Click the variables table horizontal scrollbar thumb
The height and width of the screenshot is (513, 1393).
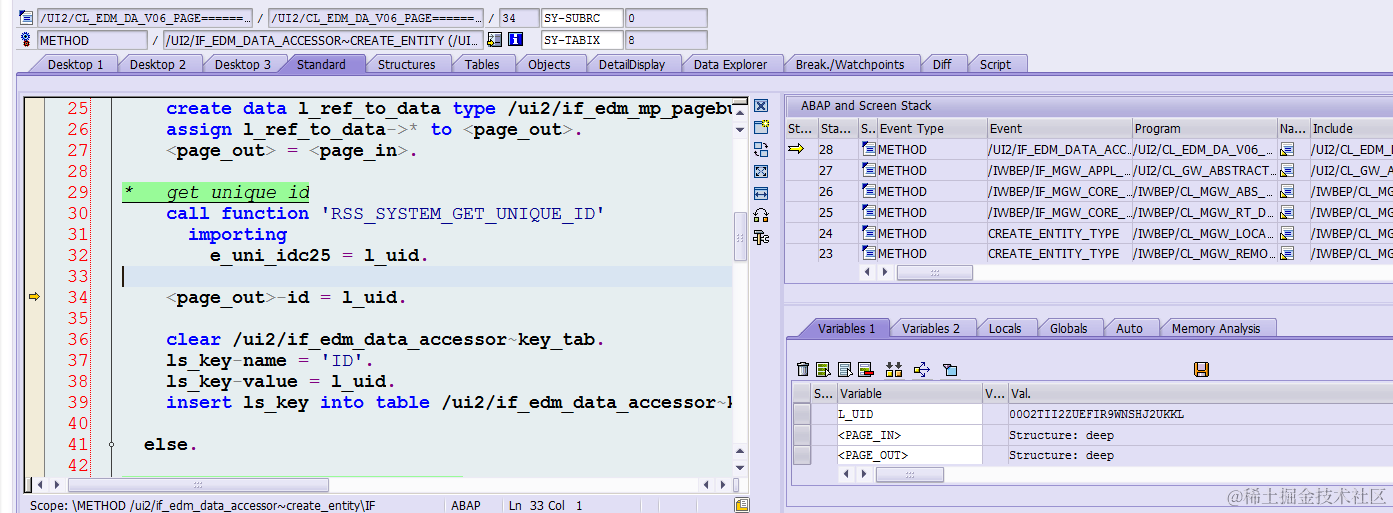point(909,474)
